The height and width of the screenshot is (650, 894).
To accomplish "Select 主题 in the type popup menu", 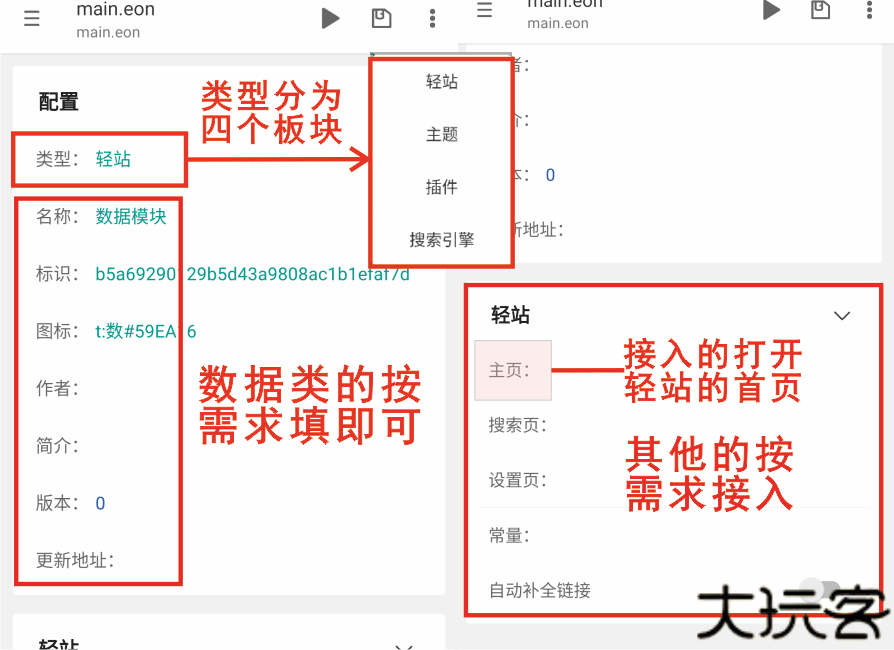I will (x=441, y=134).
